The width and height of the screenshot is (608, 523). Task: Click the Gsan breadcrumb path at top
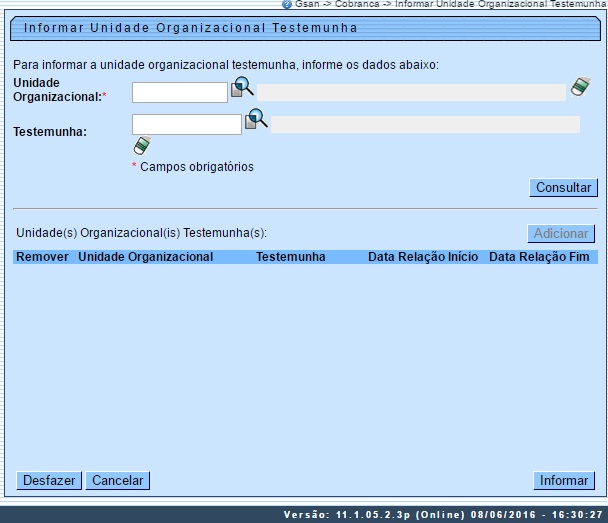[450, 5]
